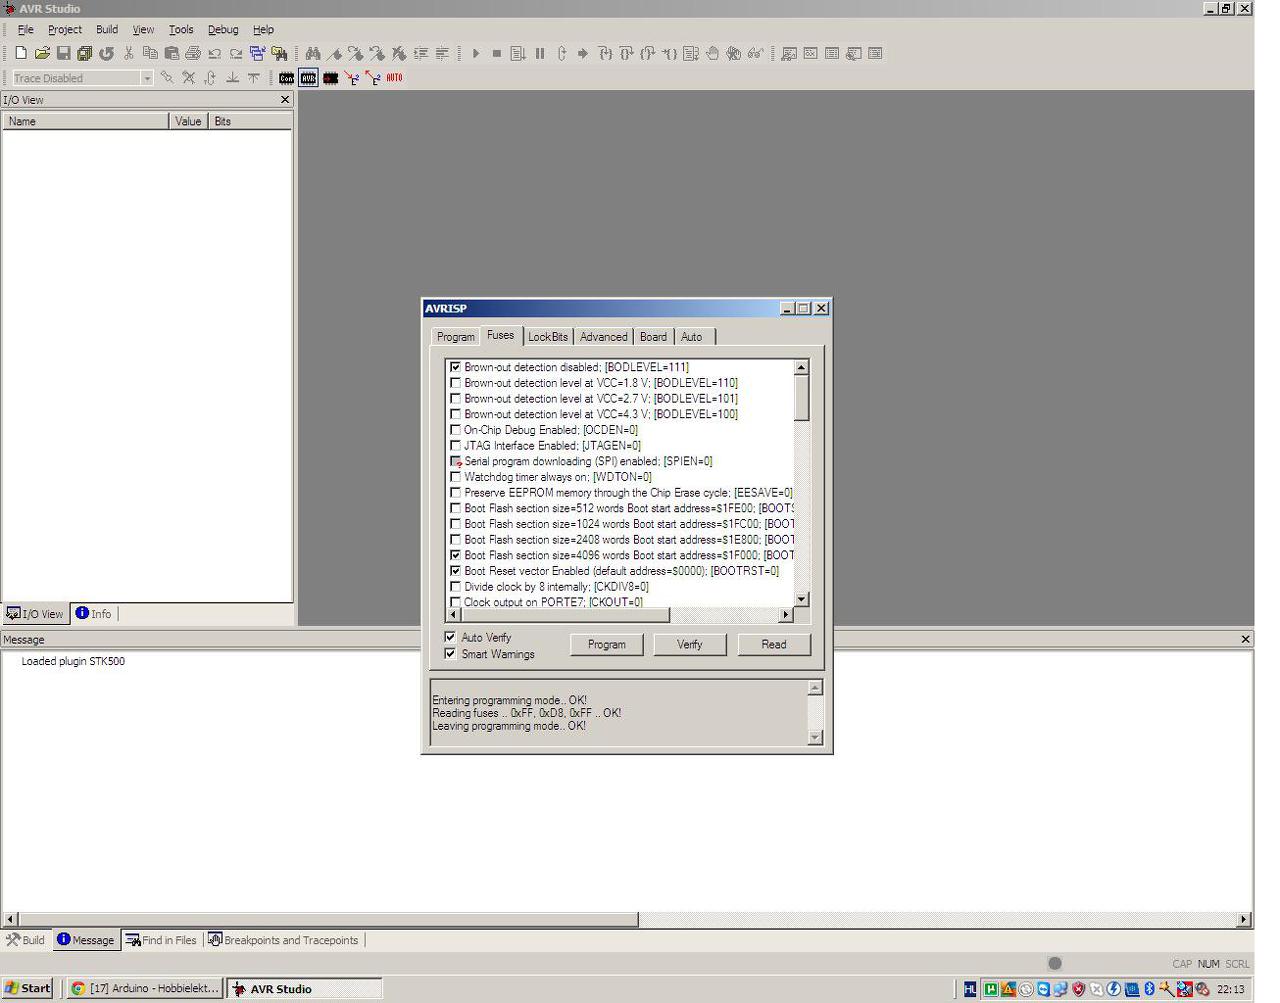Click the Save All toolbar icon
The width and height of the screenshot is (1280, 1003).
tap(85, 54)
